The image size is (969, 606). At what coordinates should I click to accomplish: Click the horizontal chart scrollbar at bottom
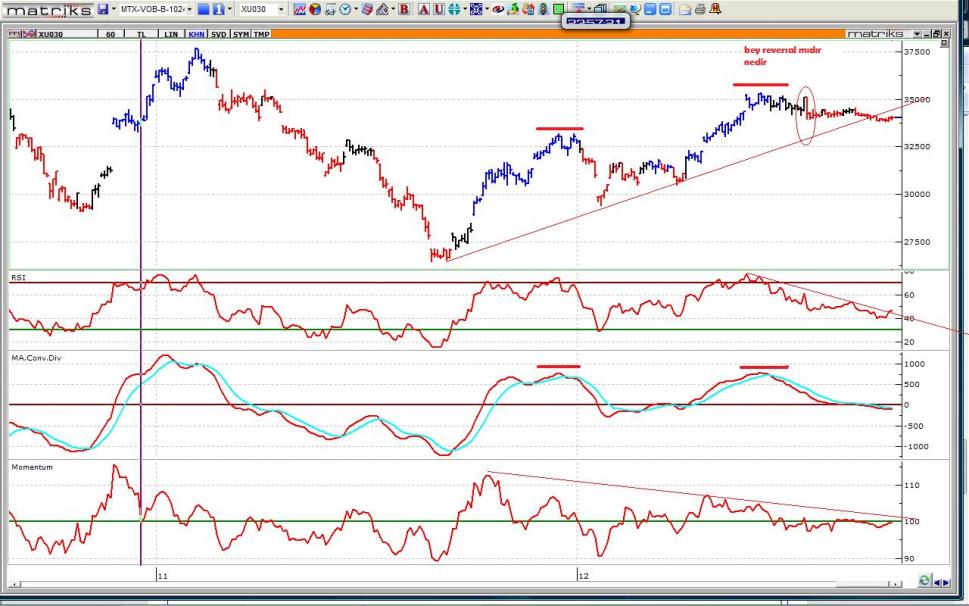pos(450,583)
